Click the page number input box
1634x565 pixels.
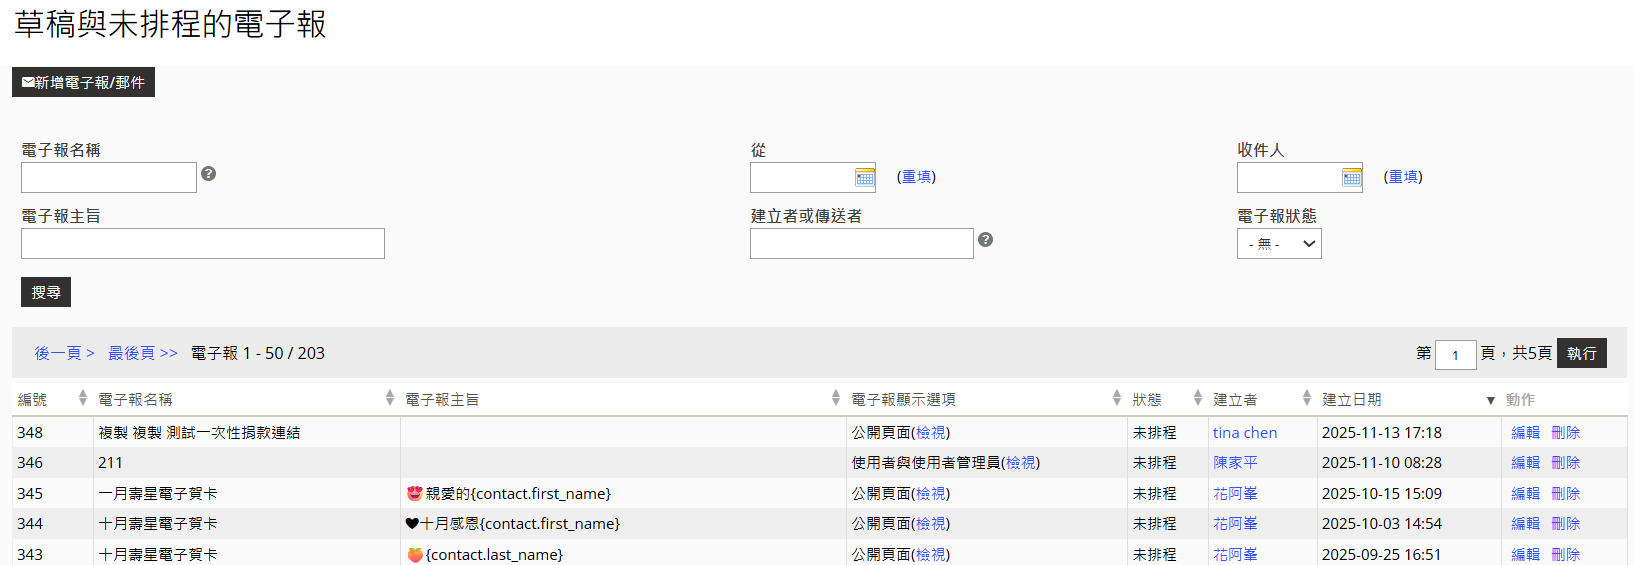pyautogui.click(x=1455, y=355)
